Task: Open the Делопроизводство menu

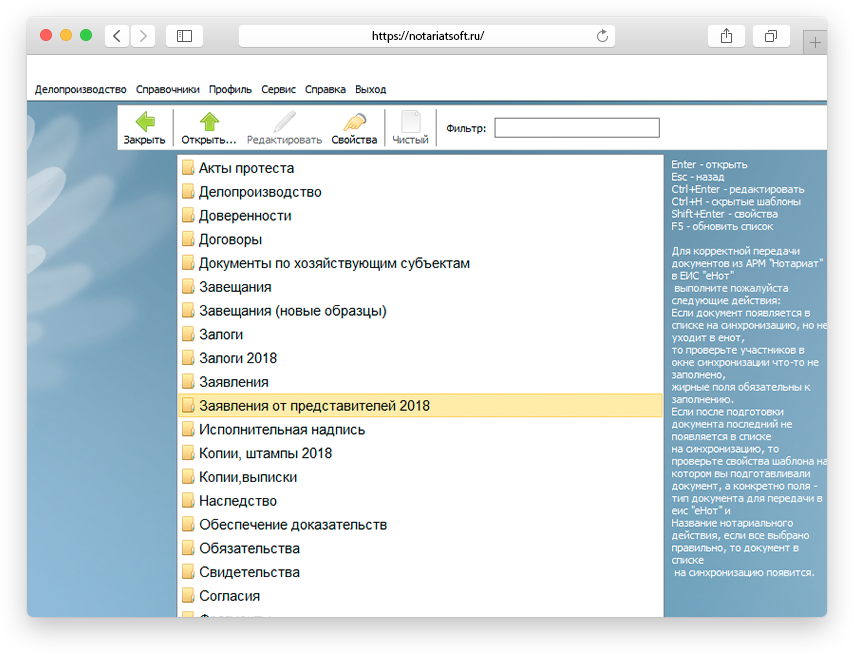Action: (x=81, y=89)
